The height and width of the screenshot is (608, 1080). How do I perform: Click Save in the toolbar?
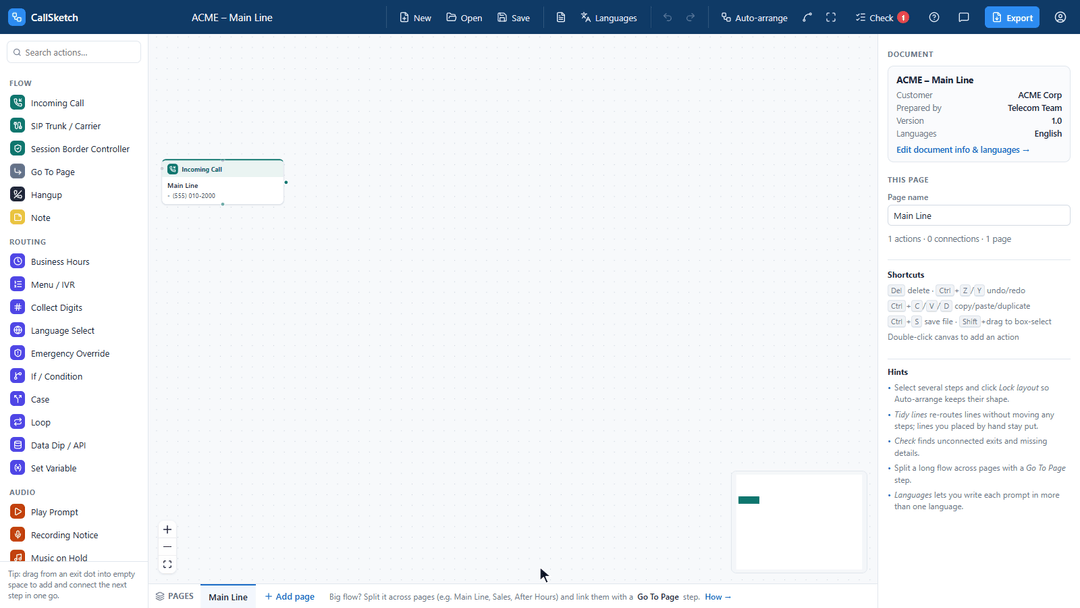coord(514,17)
